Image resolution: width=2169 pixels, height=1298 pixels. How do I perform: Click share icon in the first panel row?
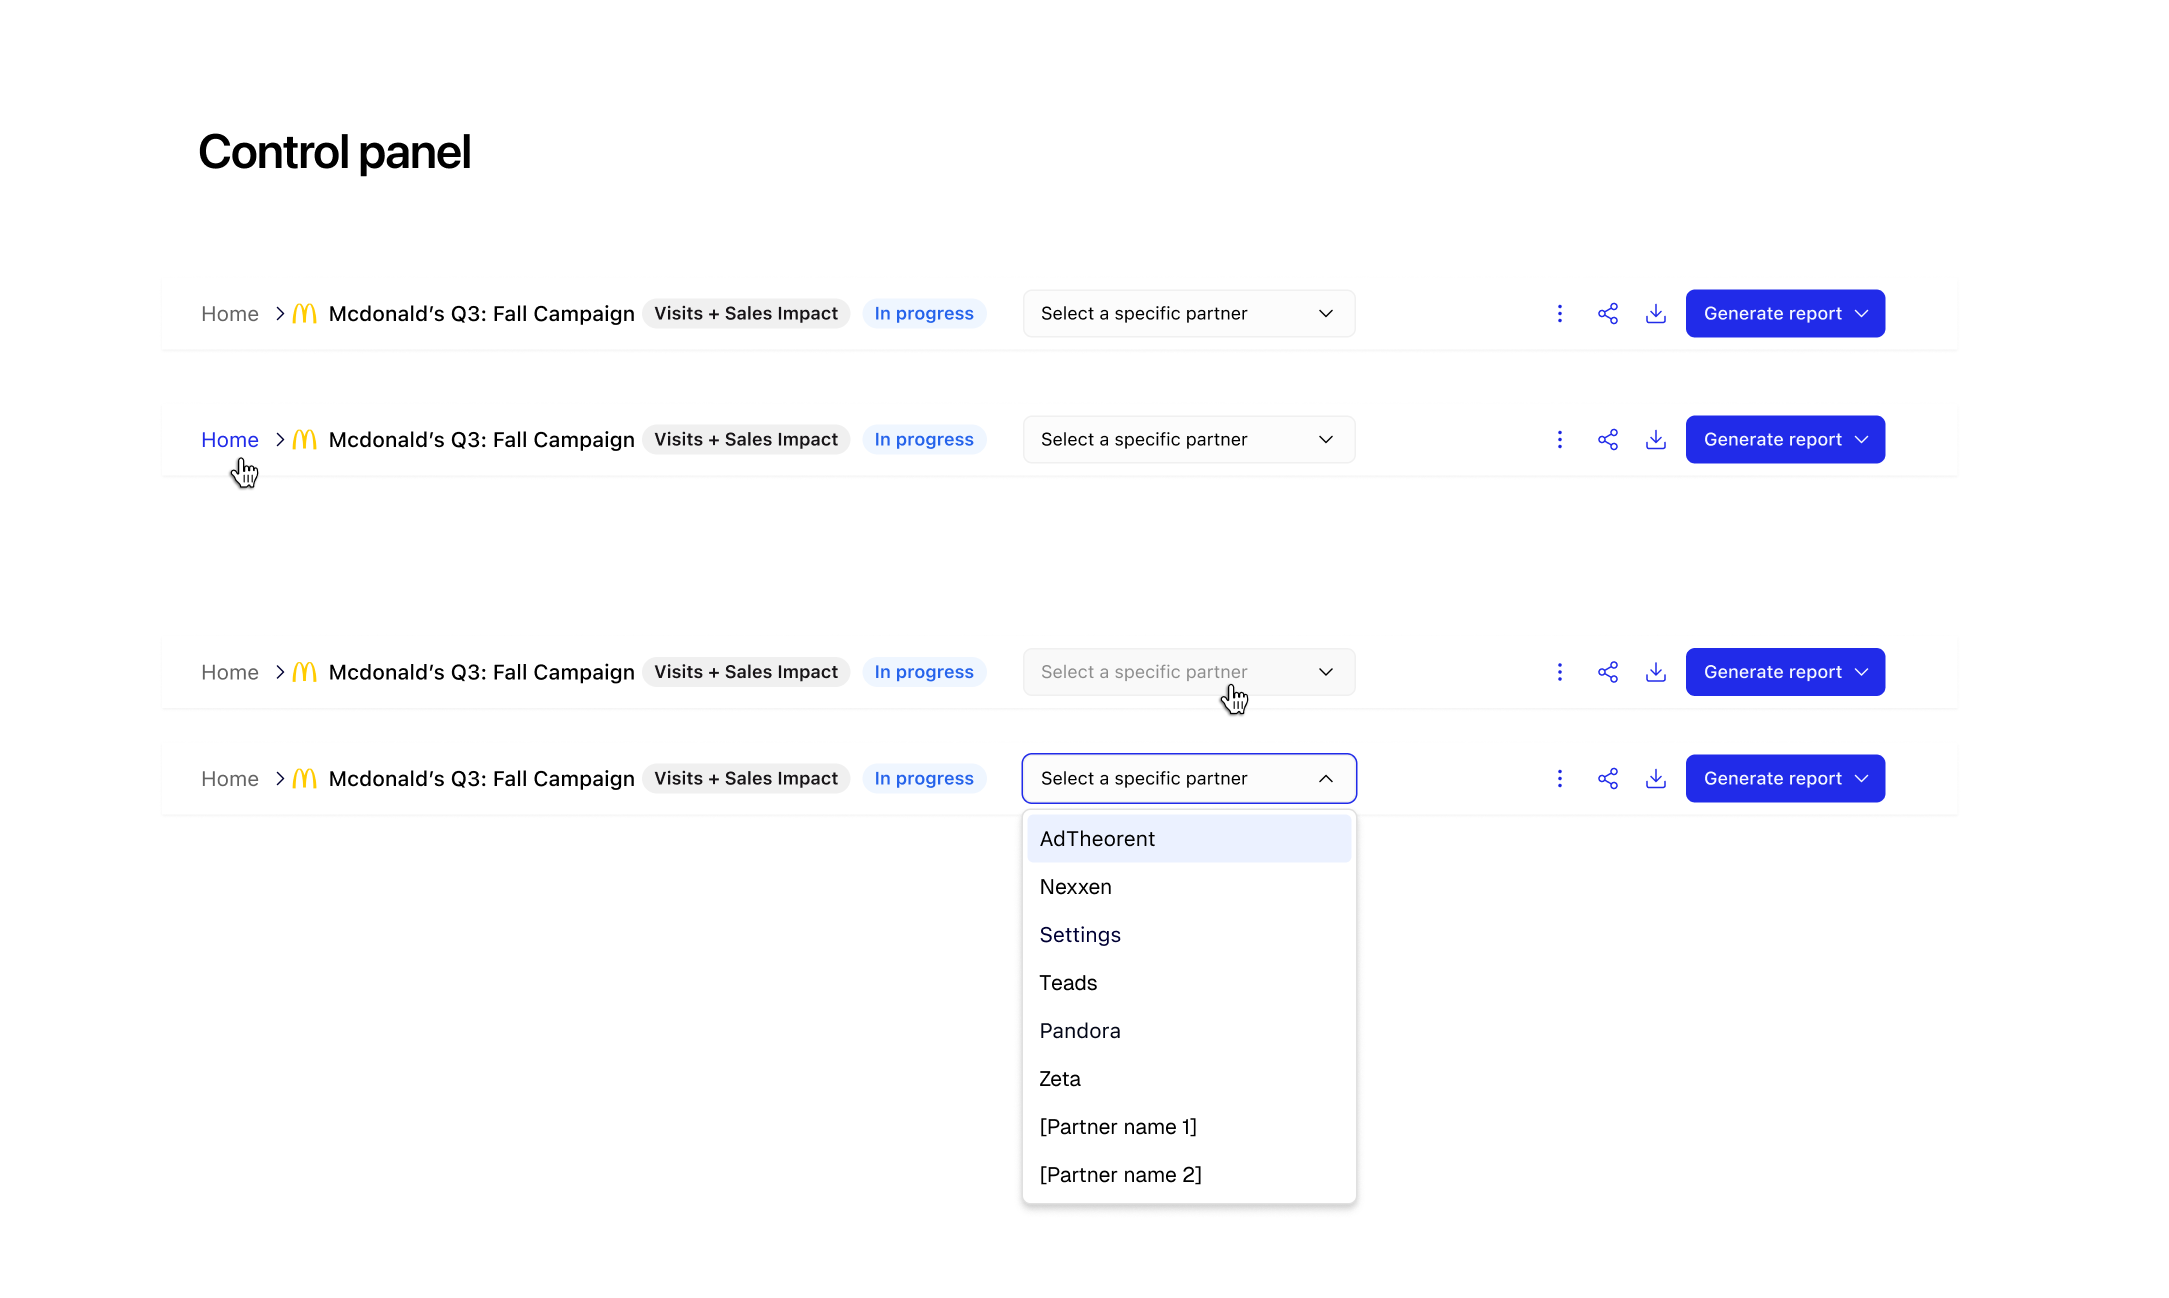(1607, 314)
